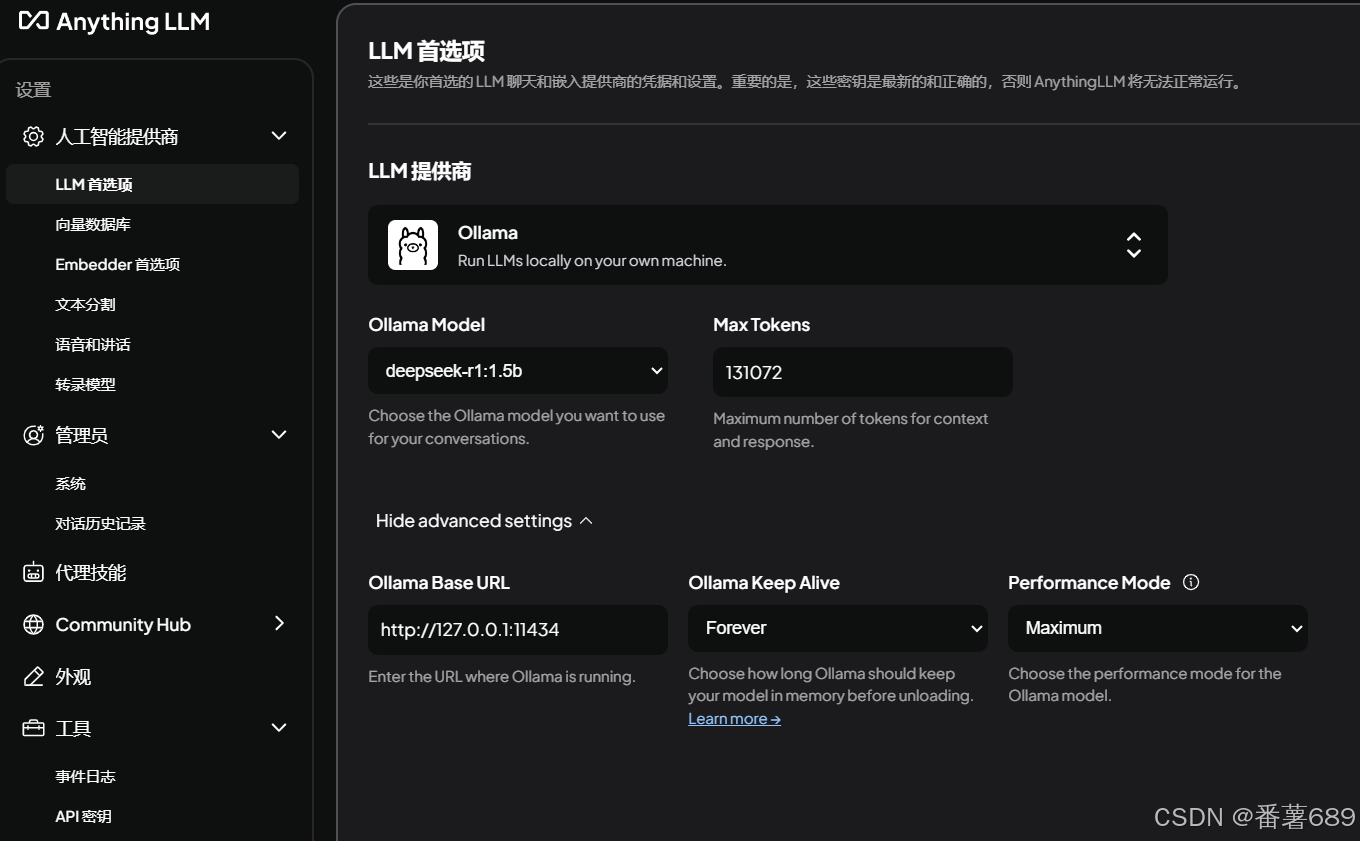Click the LLM 提供商 section heading
1360x841 pixels.
pyautogui.click(x=420, y=171)
